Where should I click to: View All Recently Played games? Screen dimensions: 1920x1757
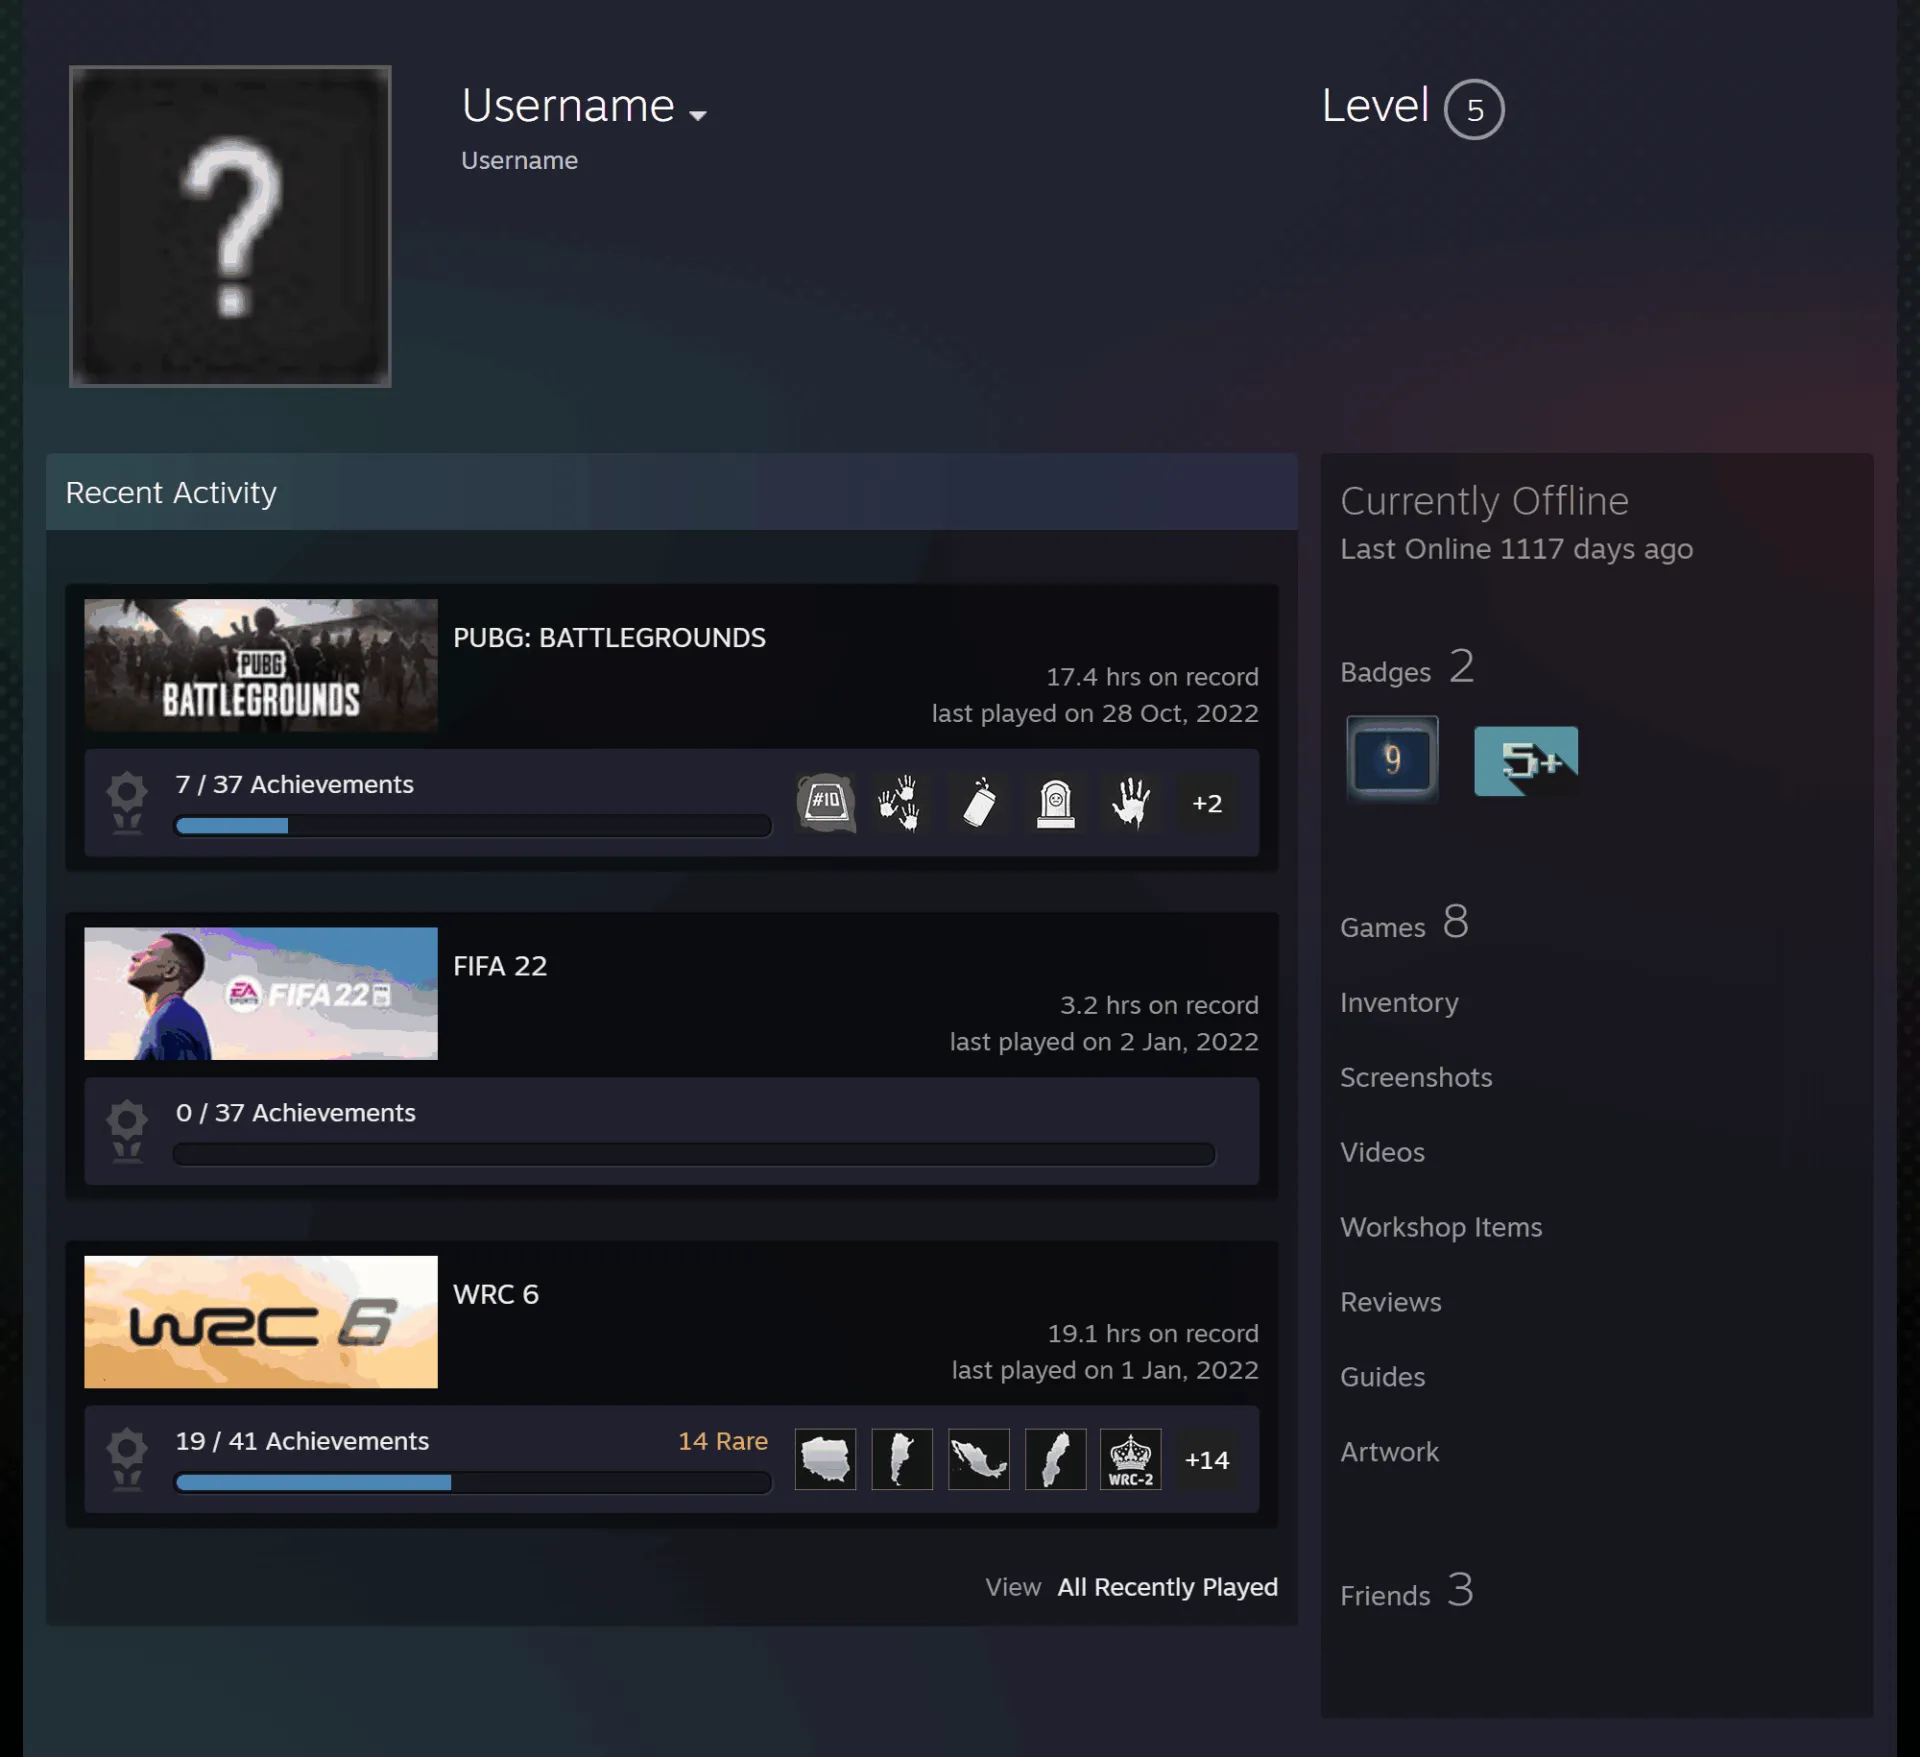(x=1167, y=1587)
